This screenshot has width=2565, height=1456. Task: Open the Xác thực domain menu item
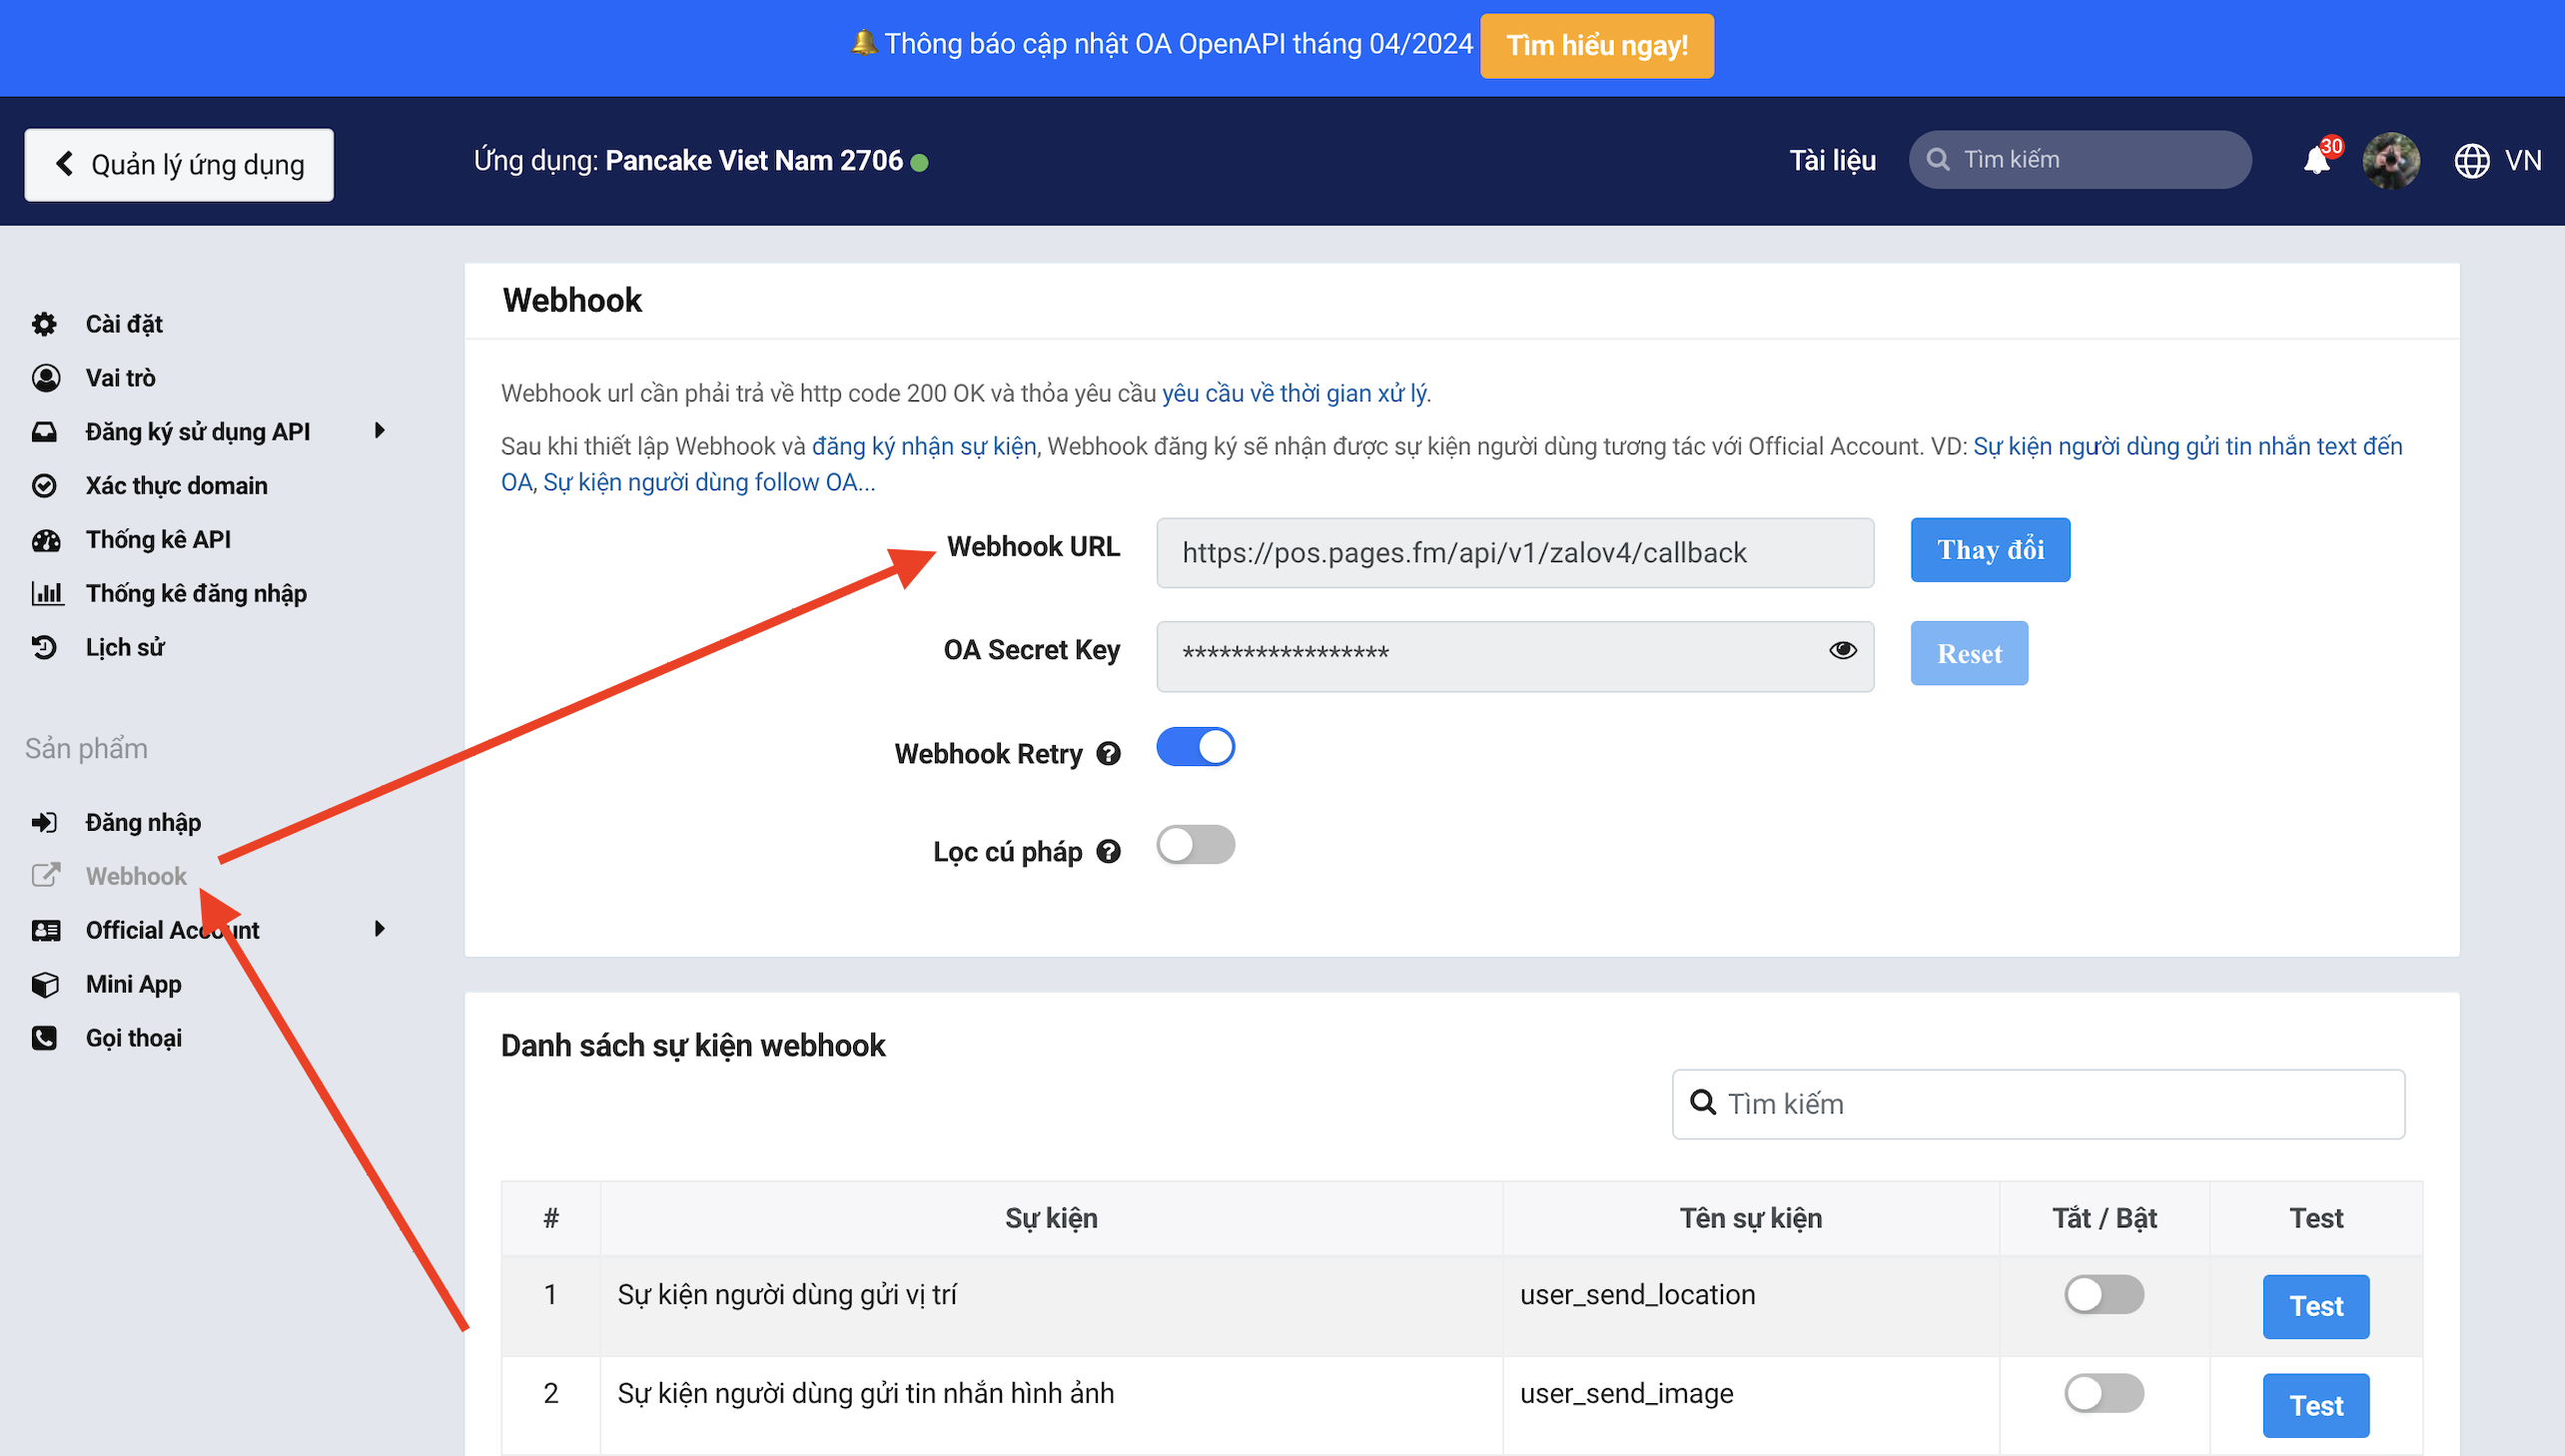click(x=176, y=486)
